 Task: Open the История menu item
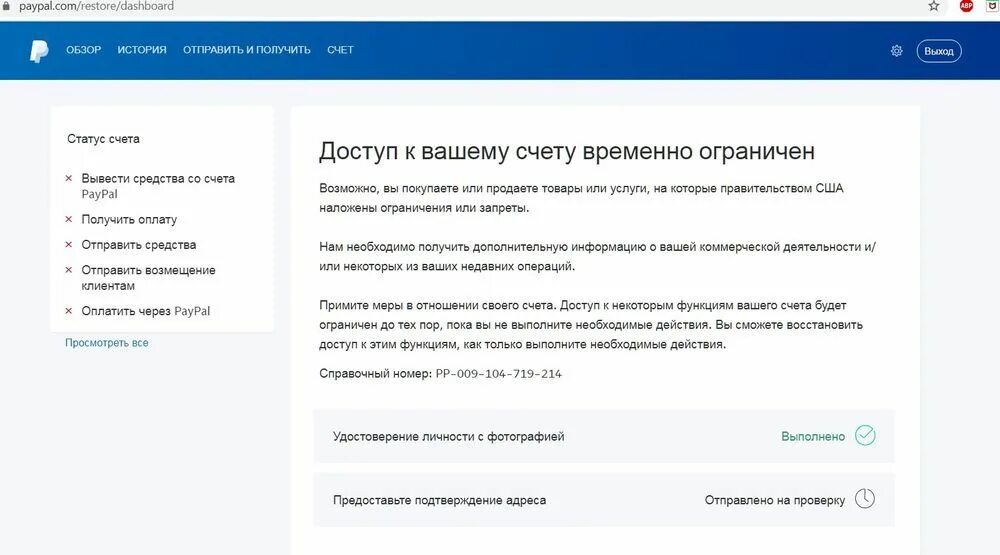[x=142, y=50]
